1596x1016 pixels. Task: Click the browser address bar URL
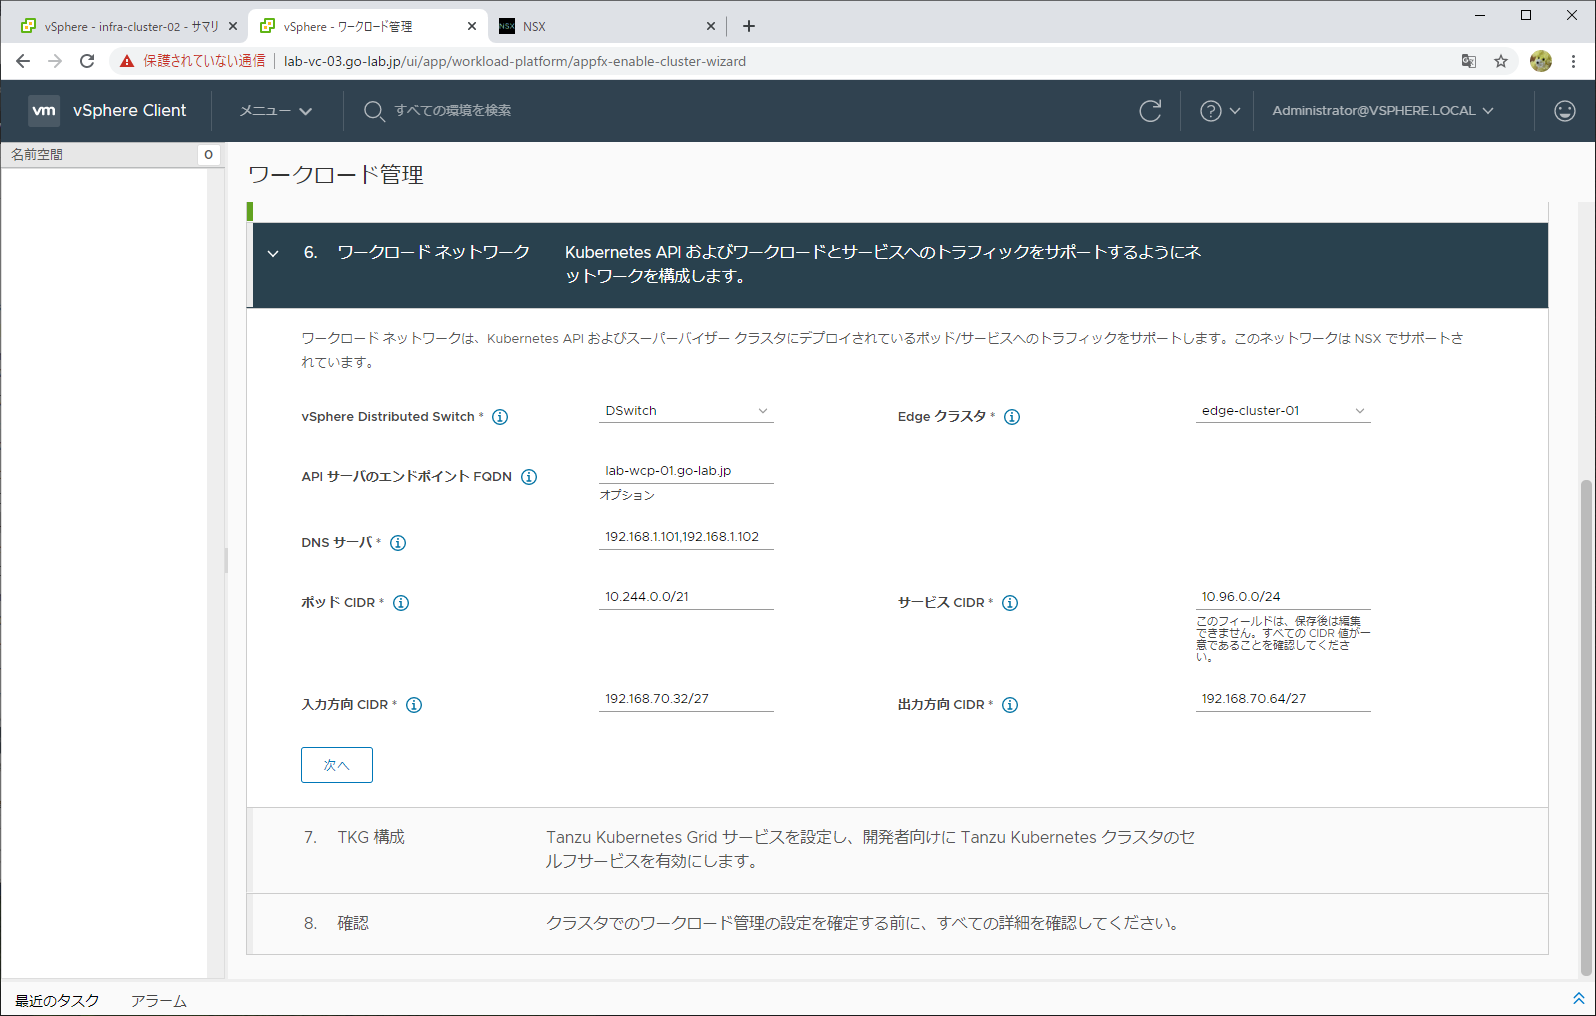point(515,61)
